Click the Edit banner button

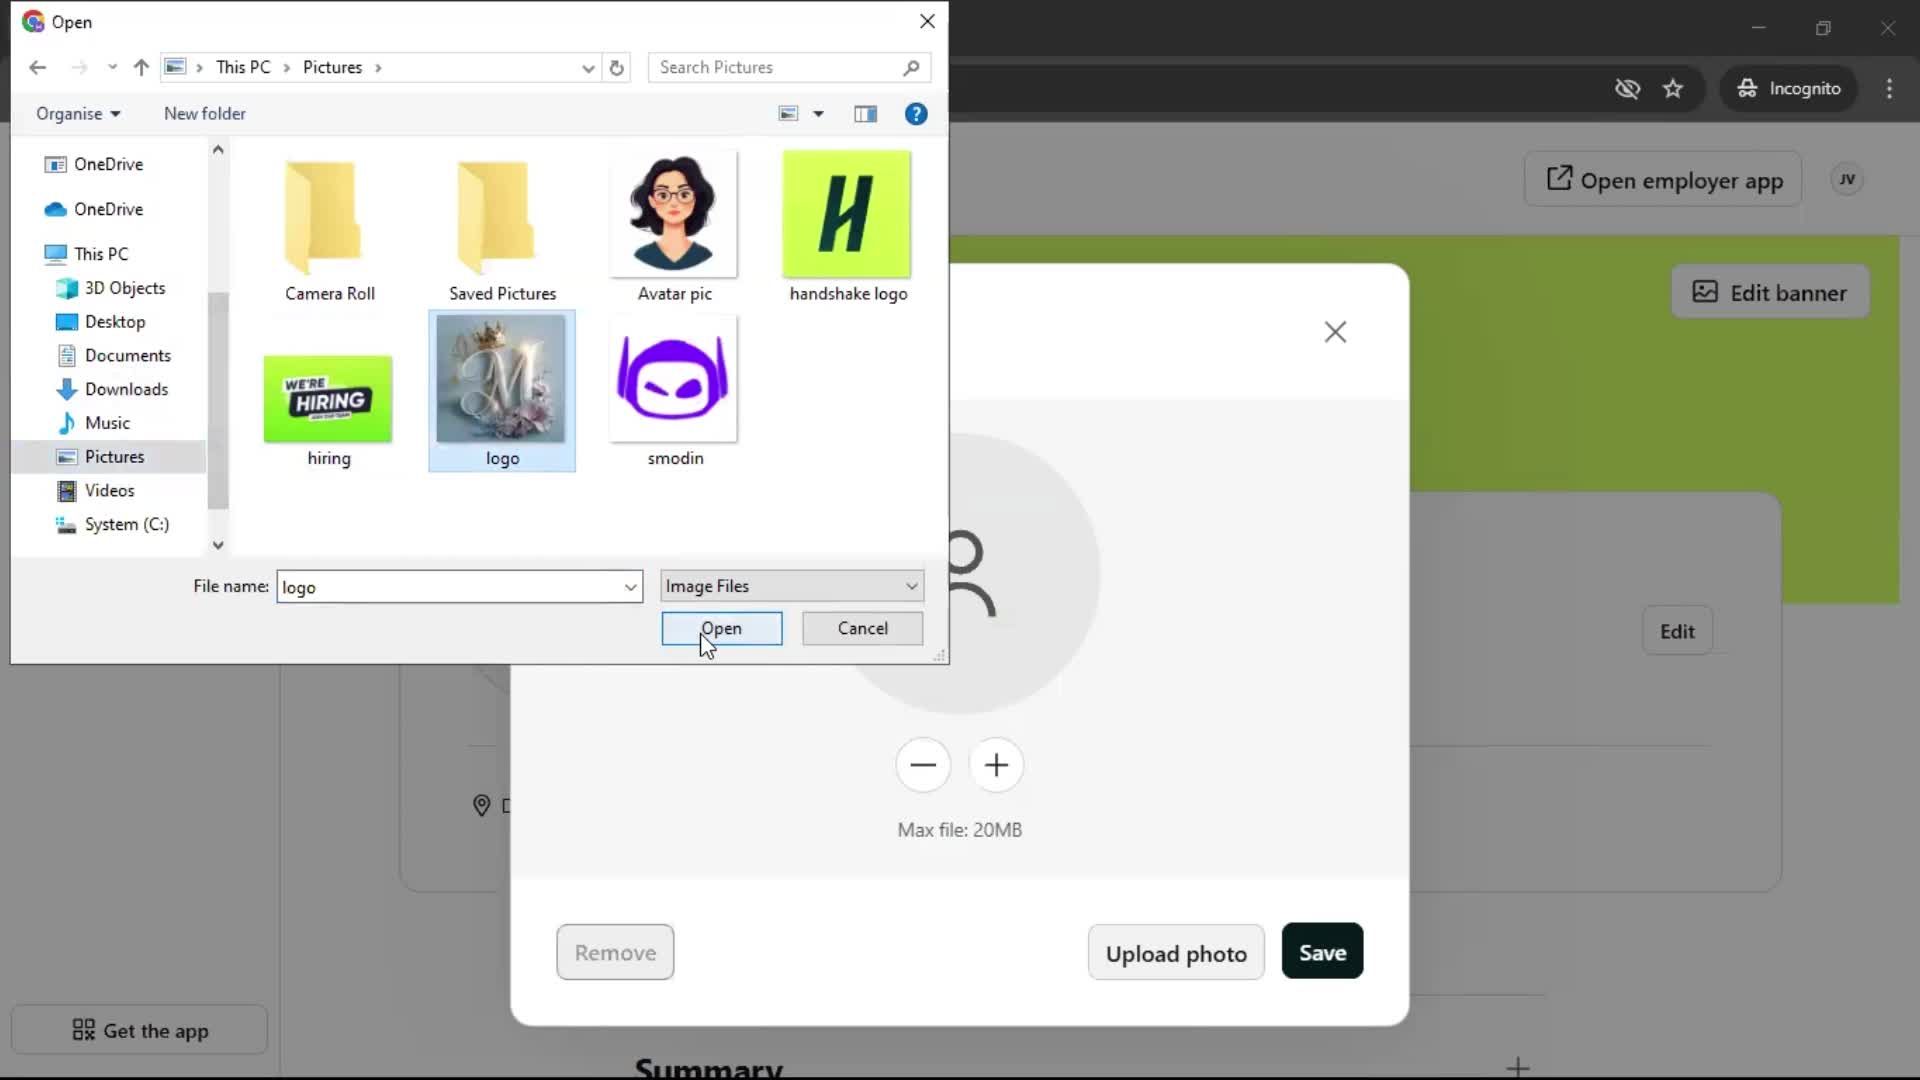(1770, 292)
